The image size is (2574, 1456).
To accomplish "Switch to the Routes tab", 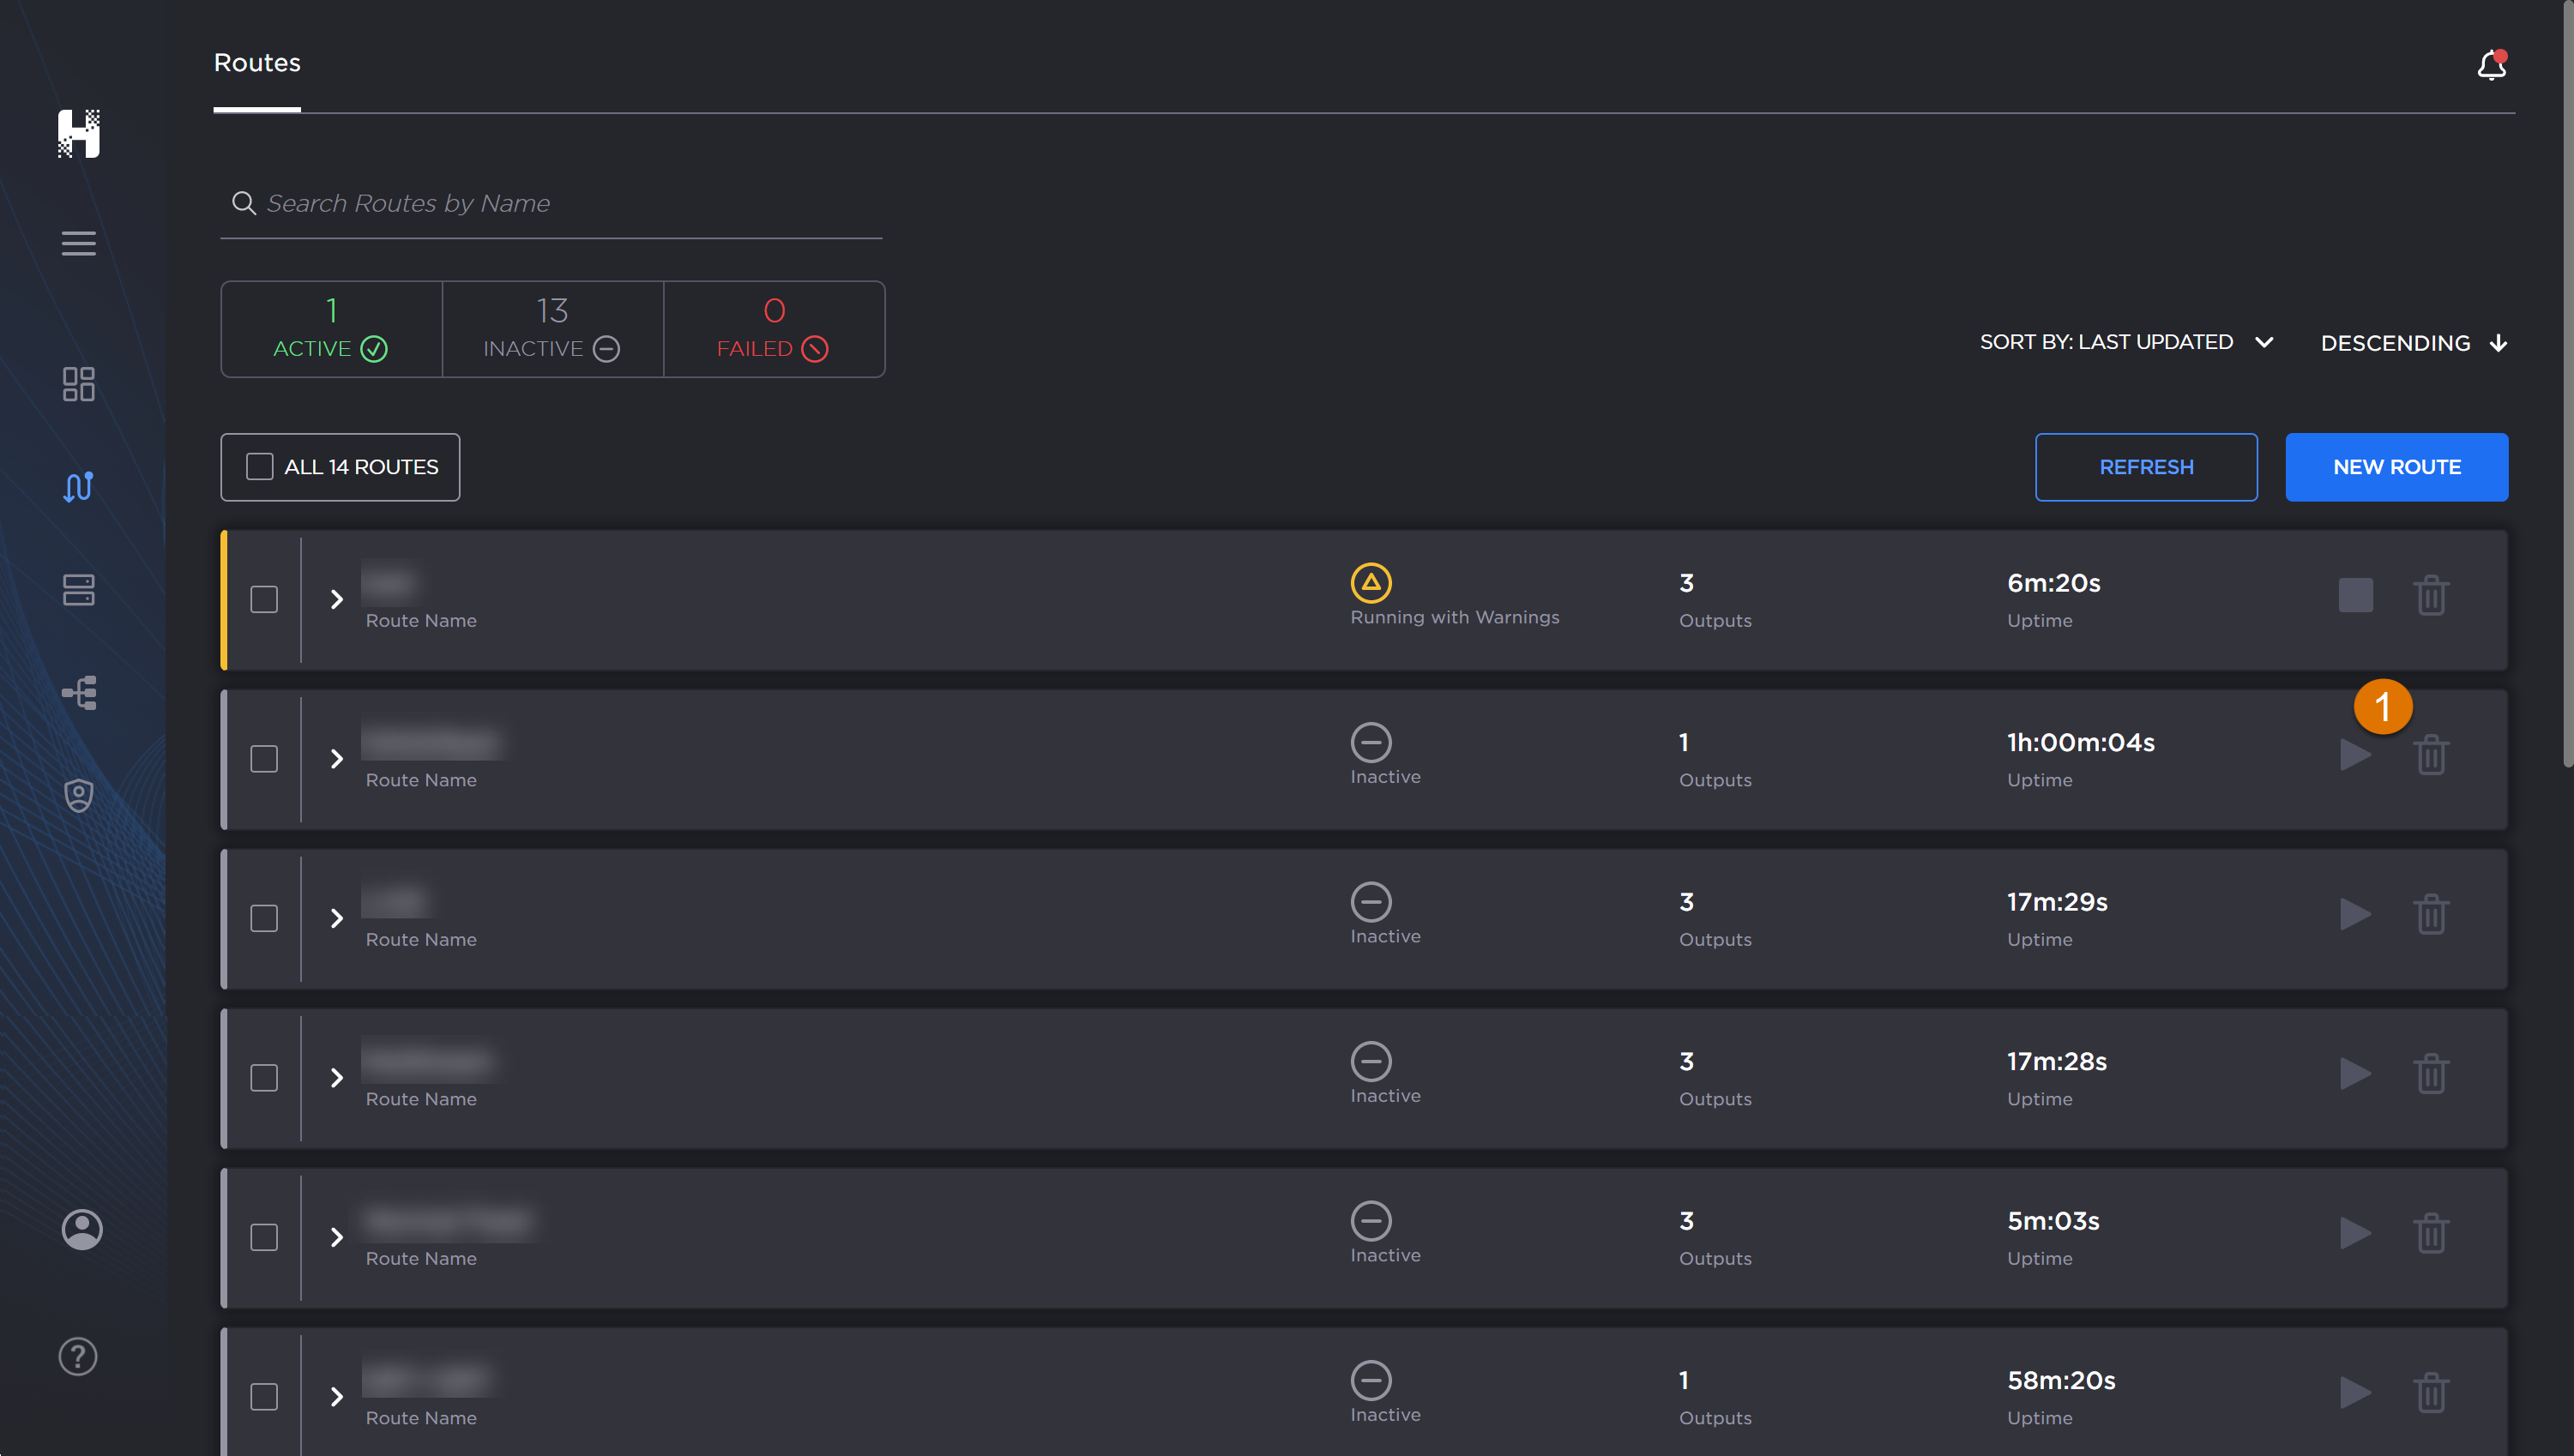I will [256, 62].
